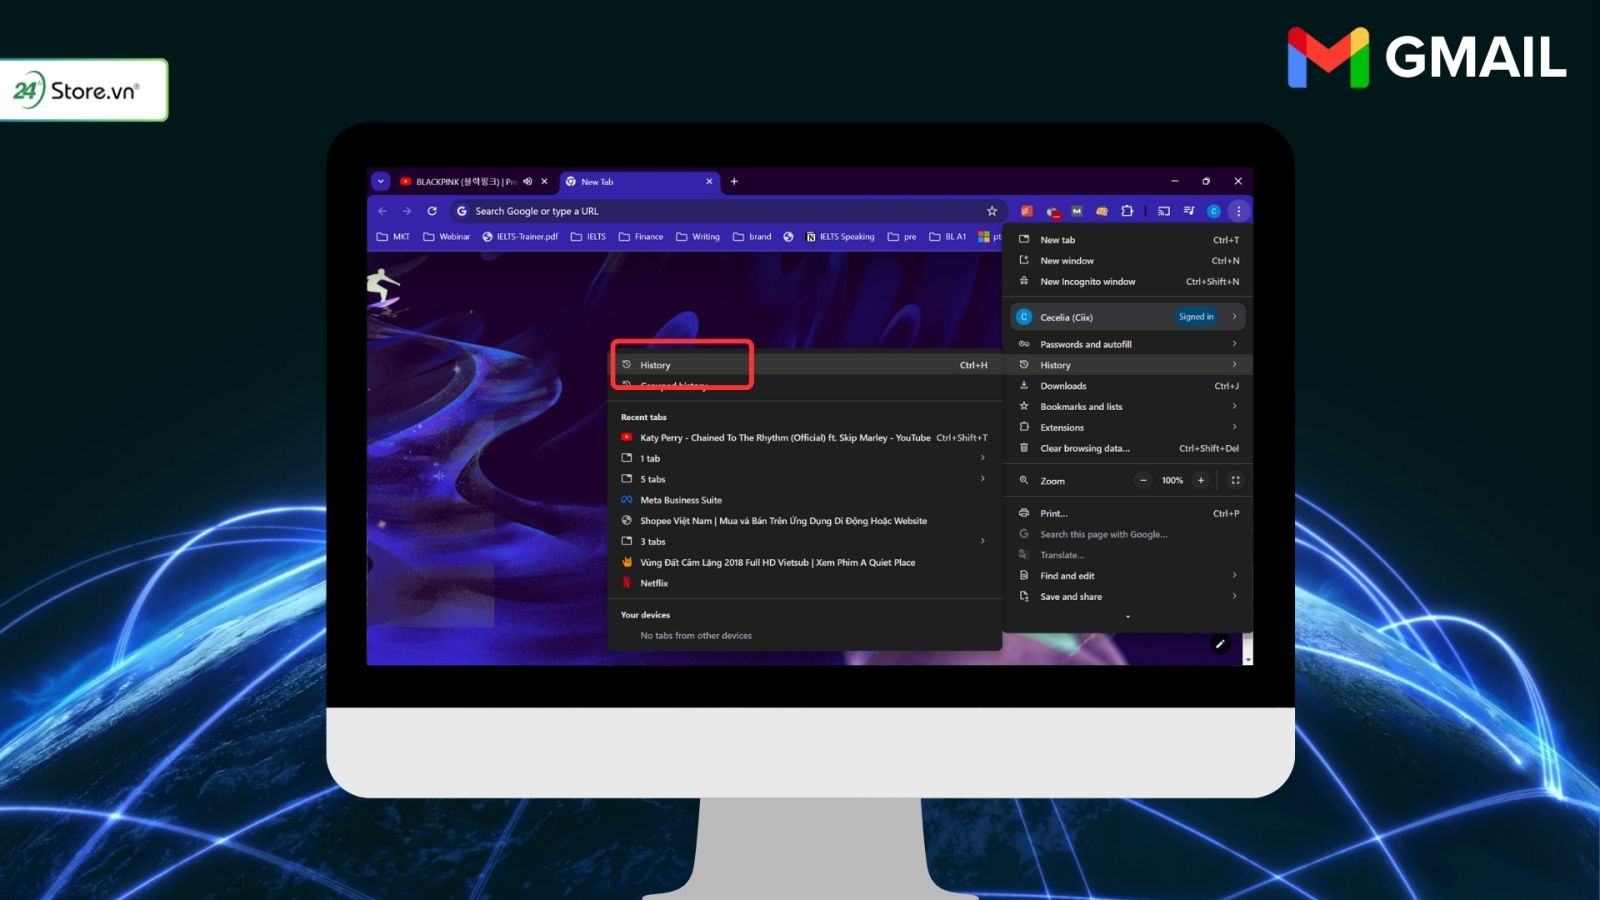1600x900 pixels.
Task: Click the red extension icon in toolbar
Action: [x=1026, y=211]
